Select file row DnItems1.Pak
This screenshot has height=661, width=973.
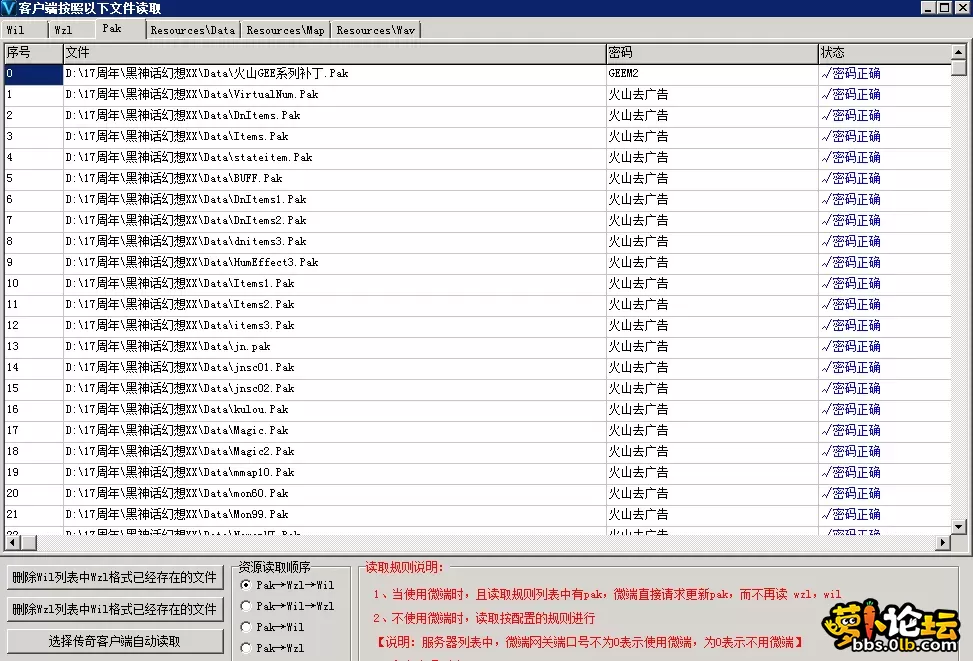477,199
